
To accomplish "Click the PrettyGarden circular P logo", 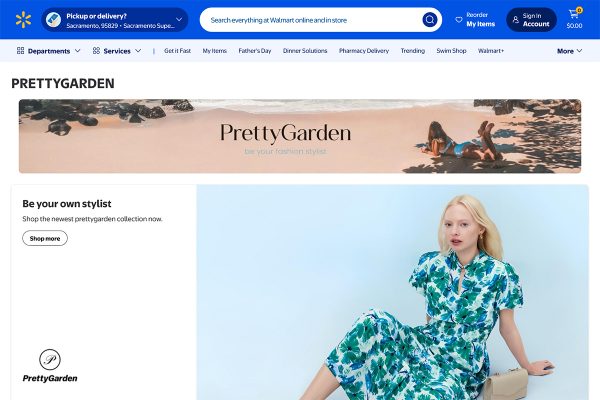I will click(50, 359).
